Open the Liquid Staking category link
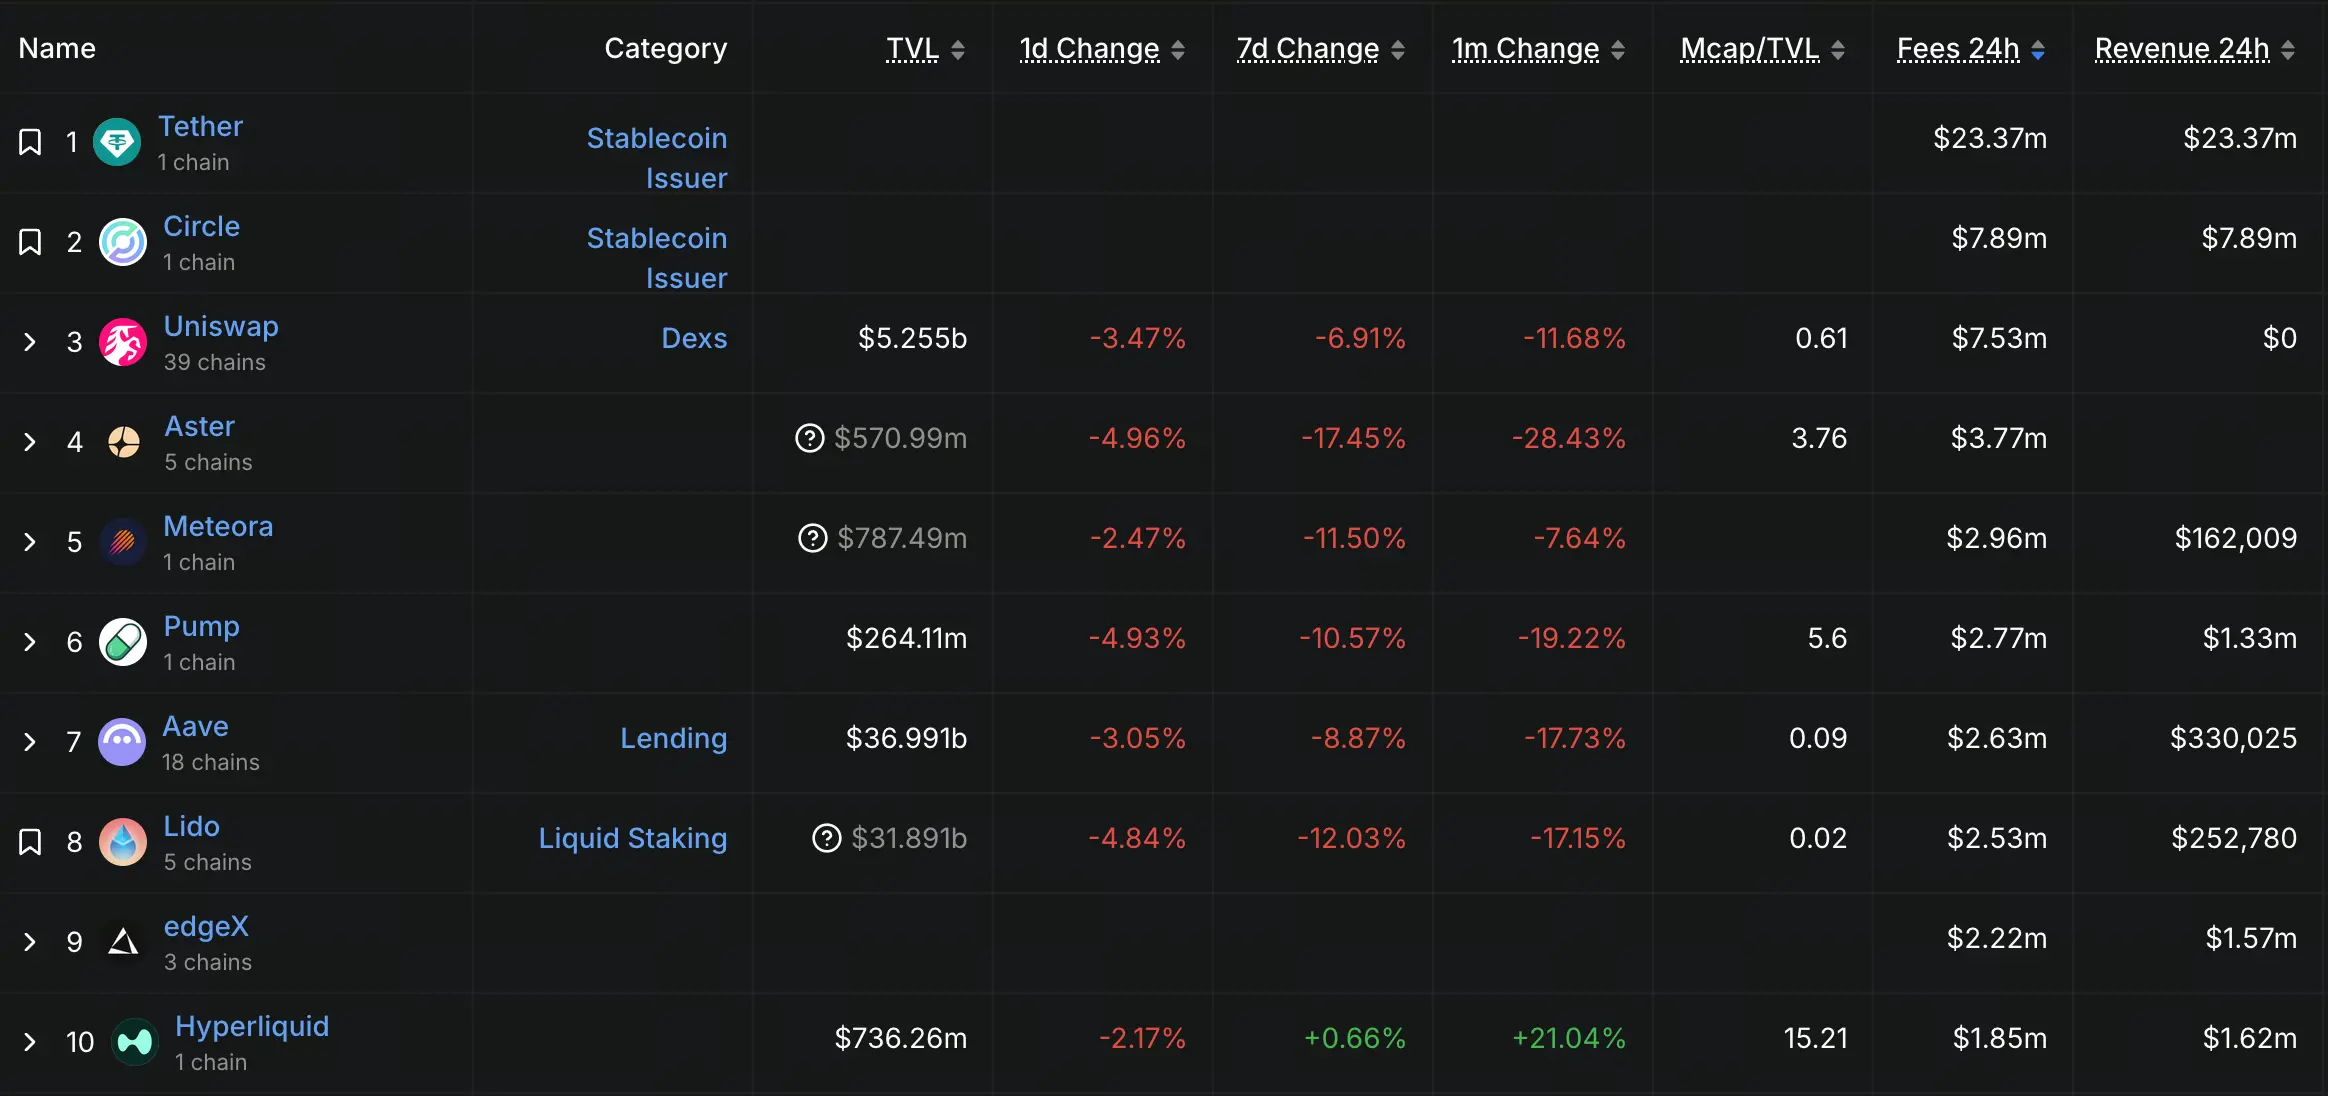This screenshot has height=1096, width=2328. click(x=632, y=838)
